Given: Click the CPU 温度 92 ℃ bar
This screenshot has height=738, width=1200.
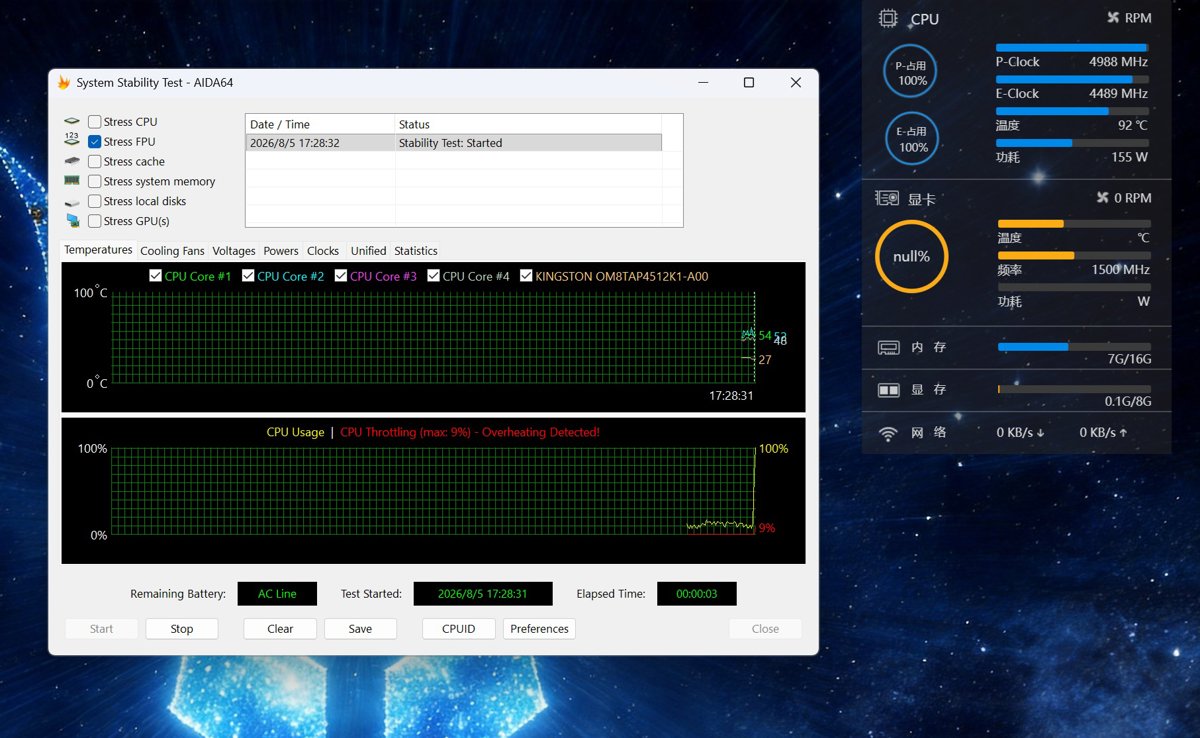Looking at the screenshot, I should tap(1072, 112).
